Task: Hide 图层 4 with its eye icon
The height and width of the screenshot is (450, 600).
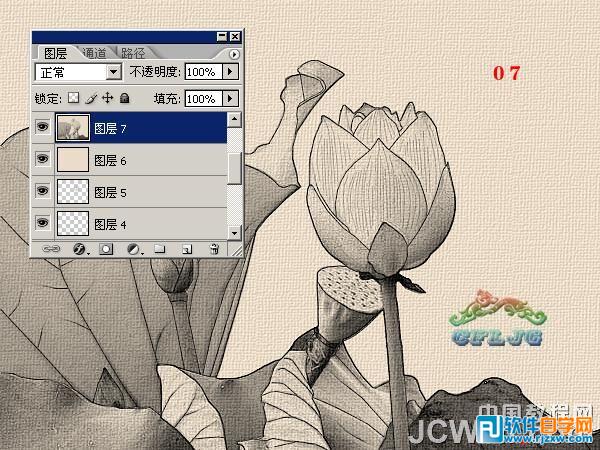Action: tap(42, 222)
